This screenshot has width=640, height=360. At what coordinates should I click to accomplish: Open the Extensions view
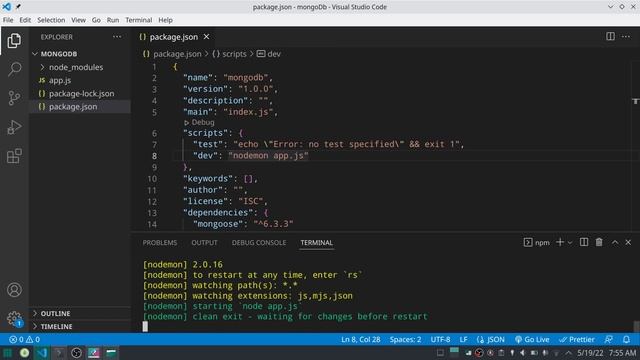tap(14, 156)
